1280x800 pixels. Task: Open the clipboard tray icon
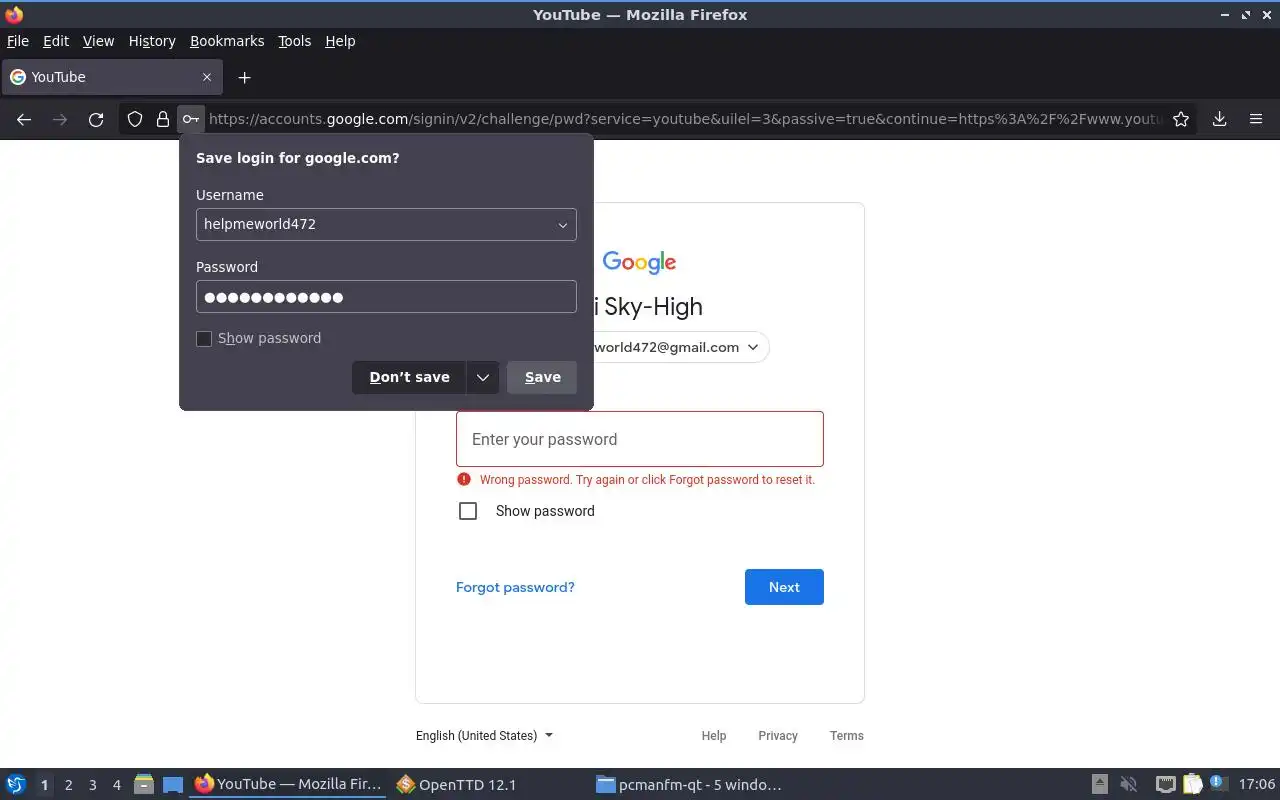point(1193,784)
